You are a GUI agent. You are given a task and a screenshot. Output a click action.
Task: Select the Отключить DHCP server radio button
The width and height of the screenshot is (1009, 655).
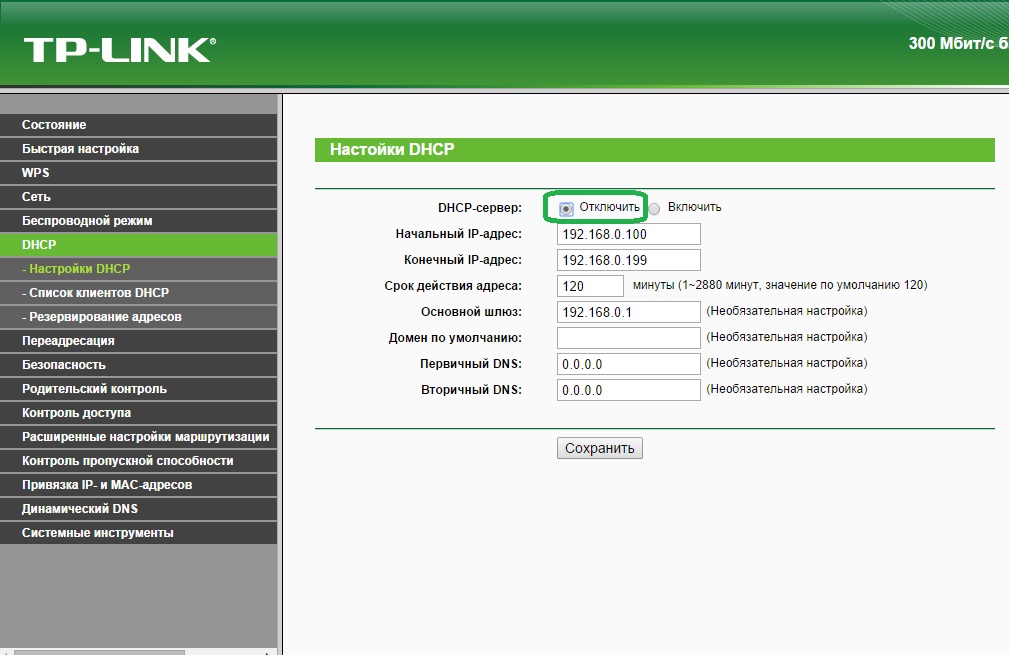click(x=566, y=208)
